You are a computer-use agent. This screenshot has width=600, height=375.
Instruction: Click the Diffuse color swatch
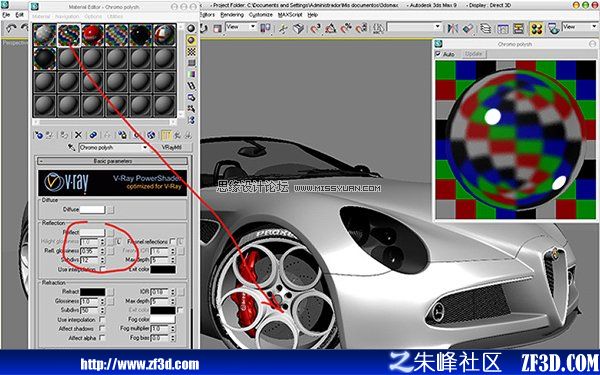92,209
